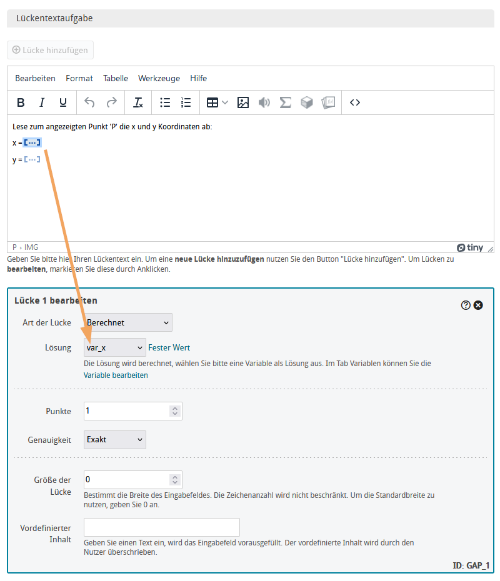500x581 pixels.
Task: Open the source code view
Action: [x=355, y=102]
